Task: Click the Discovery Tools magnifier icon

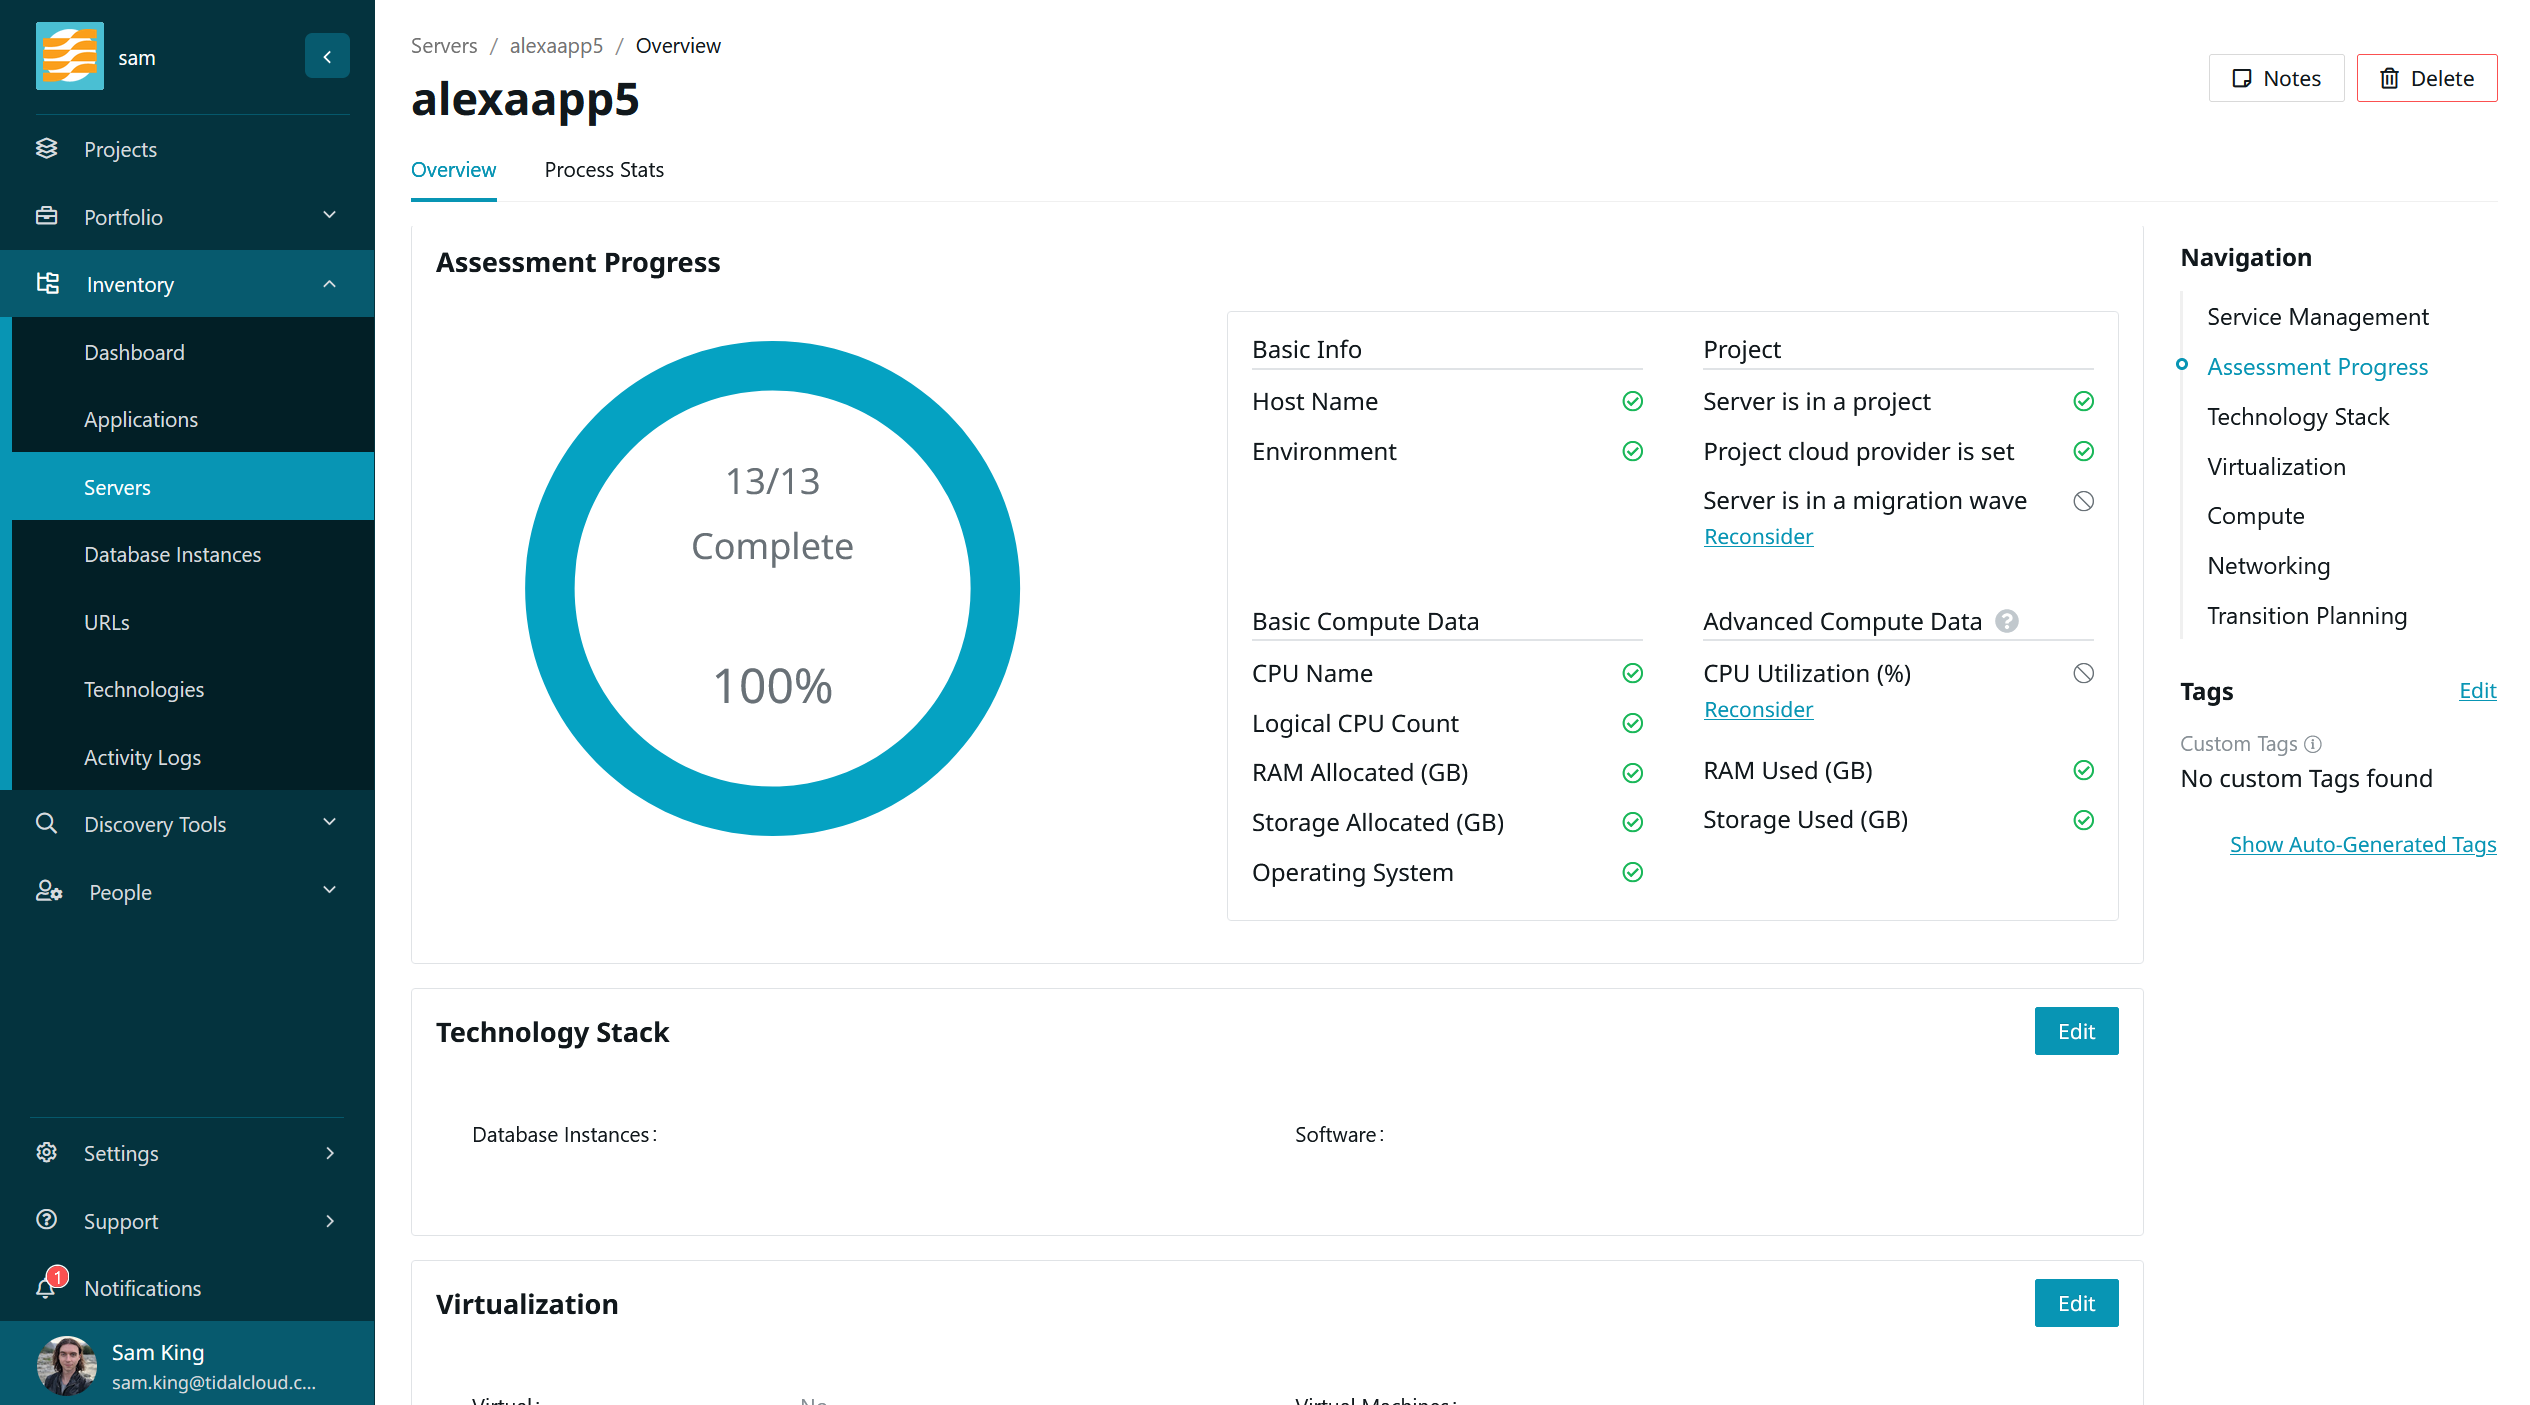Action: [47, 824]
